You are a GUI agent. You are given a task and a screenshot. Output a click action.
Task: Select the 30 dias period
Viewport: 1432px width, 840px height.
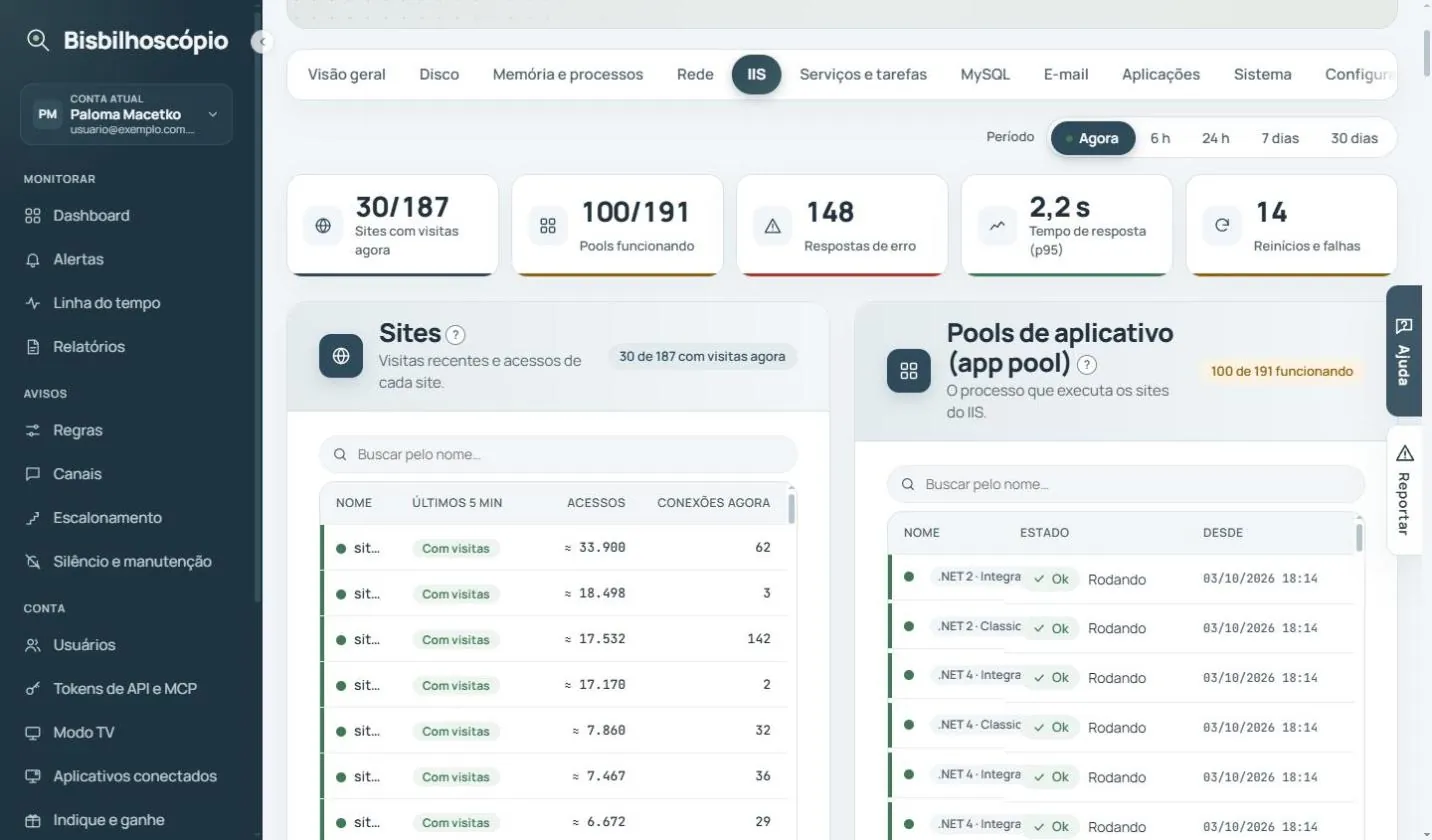(x=1354, y=138)
